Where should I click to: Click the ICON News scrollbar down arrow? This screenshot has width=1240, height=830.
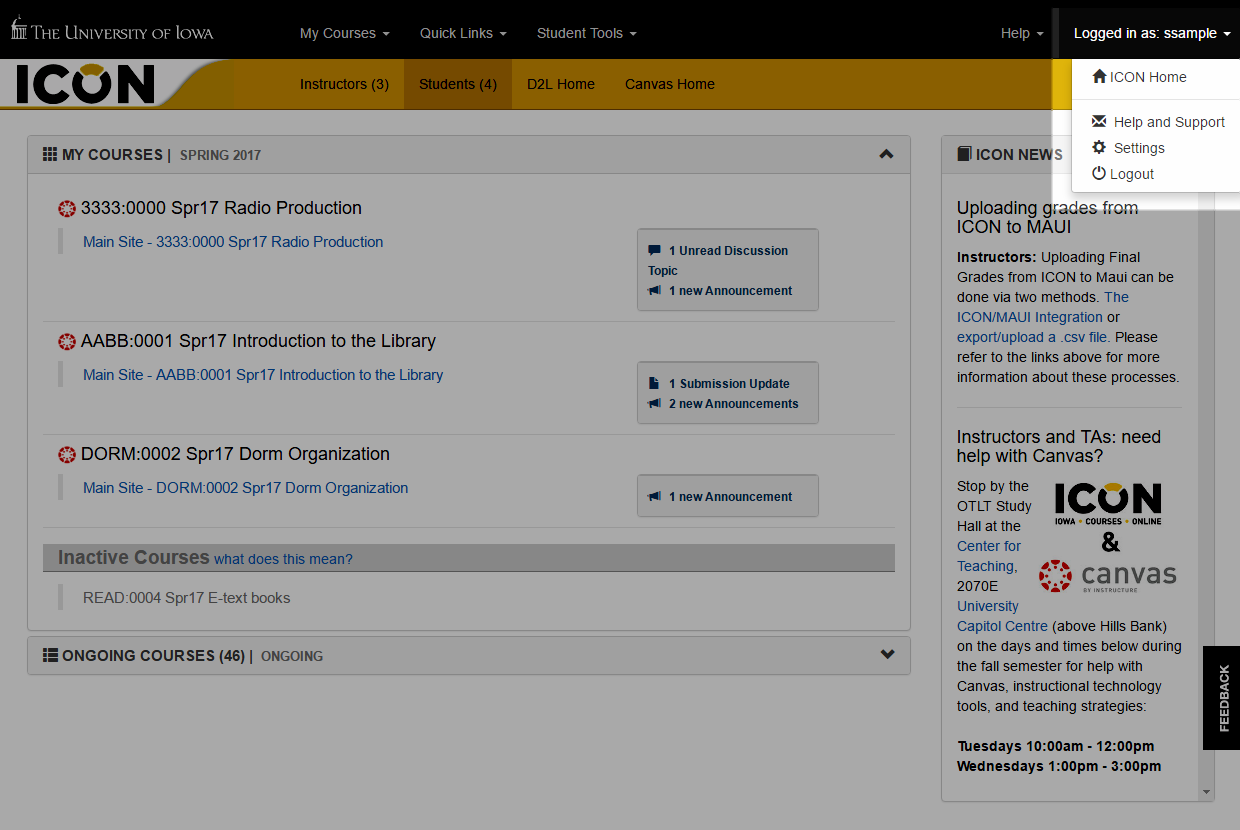coord(1207,792)
